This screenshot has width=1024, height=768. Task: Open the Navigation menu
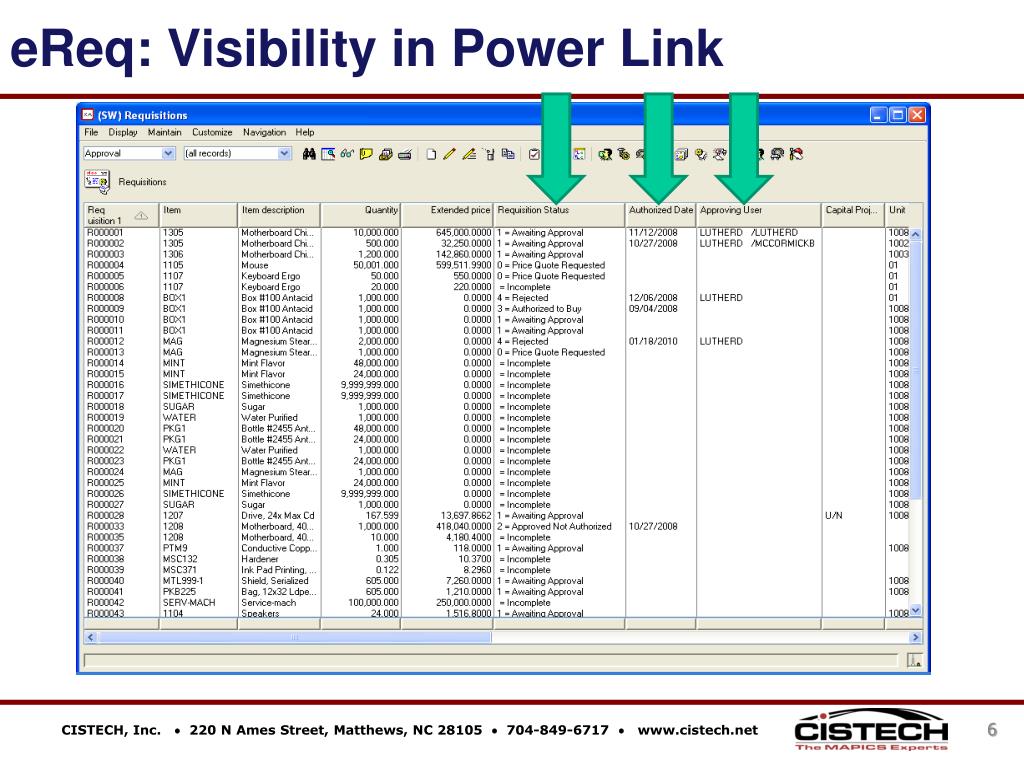[x=264, y=132]
